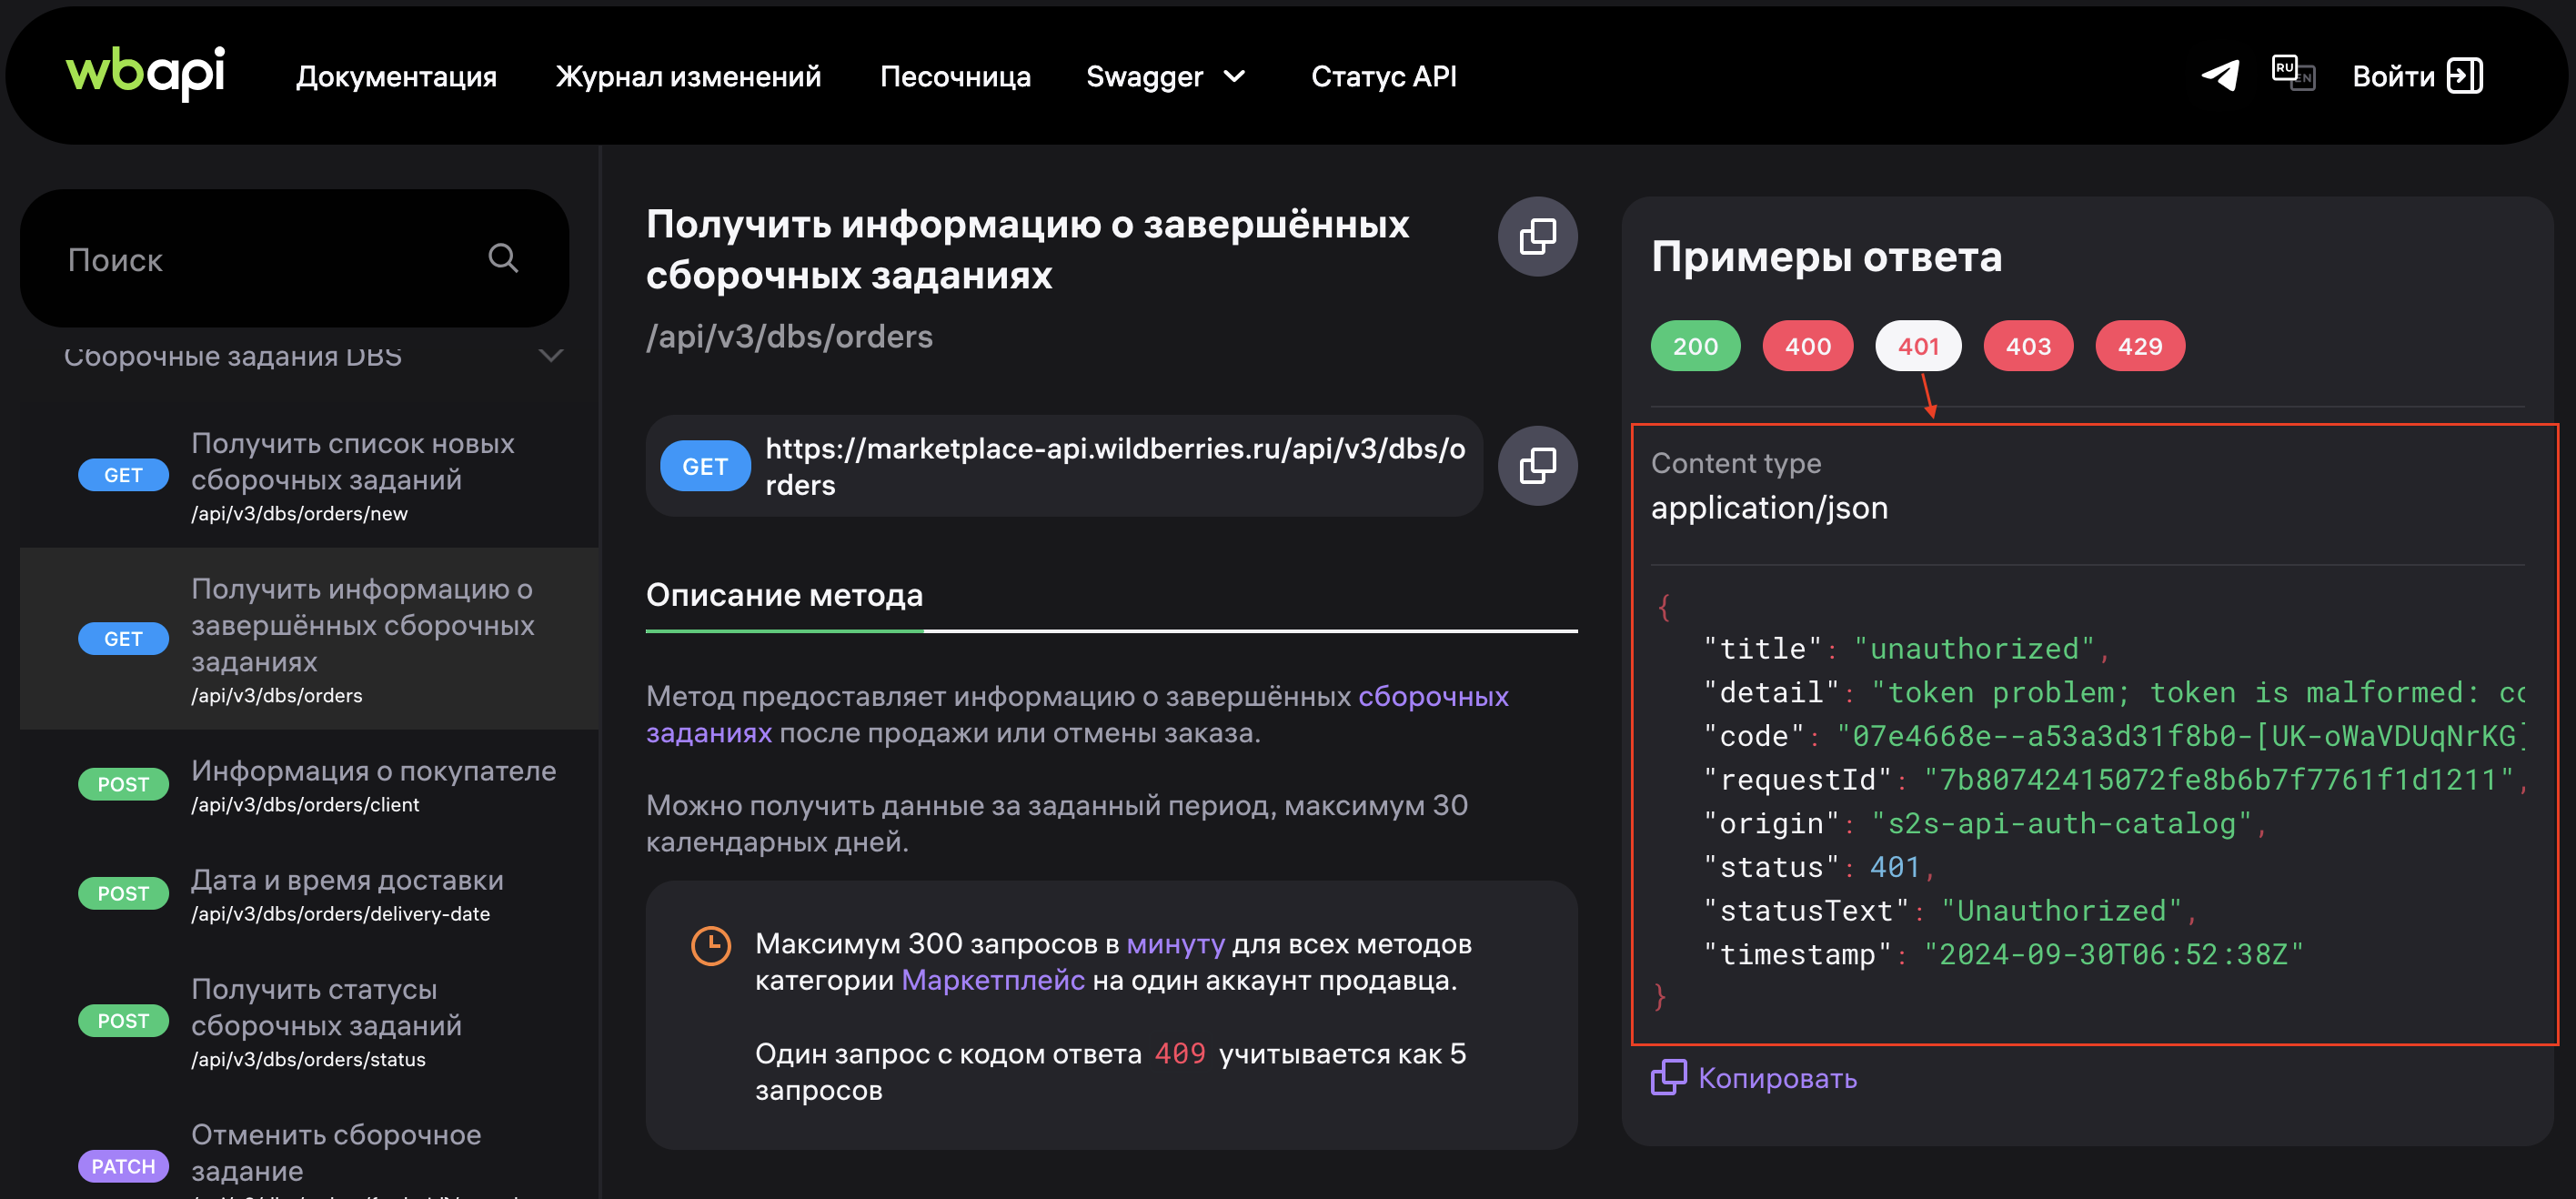This screenshot has width=2576, height=1199.
Task: Click the 409 code in the limit note
Action: (x=1179, y=1053)
